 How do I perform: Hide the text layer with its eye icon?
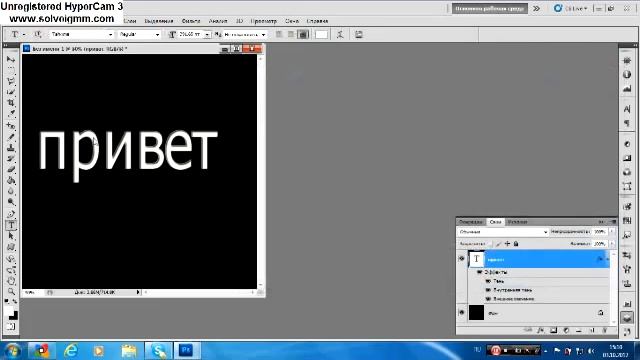(462, 259)
